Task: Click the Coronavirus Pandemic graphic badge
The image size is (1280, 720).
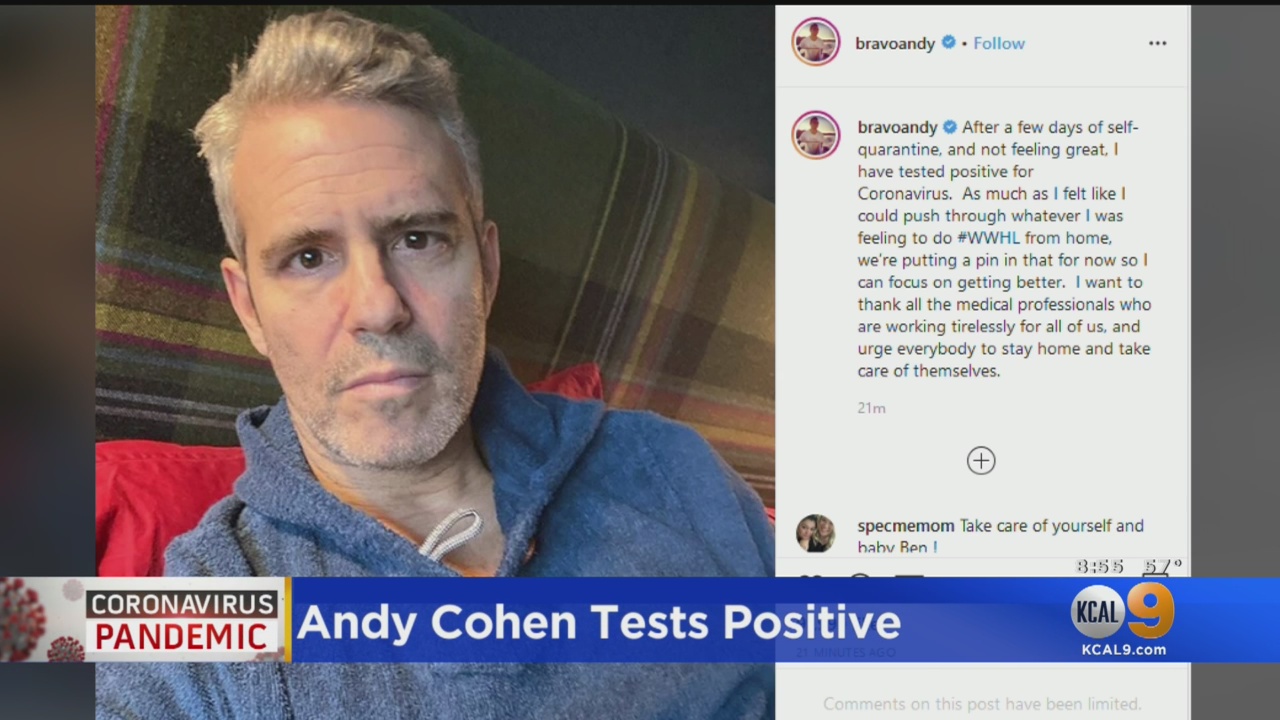Action: pyautogui.click(x=180, y=621)
